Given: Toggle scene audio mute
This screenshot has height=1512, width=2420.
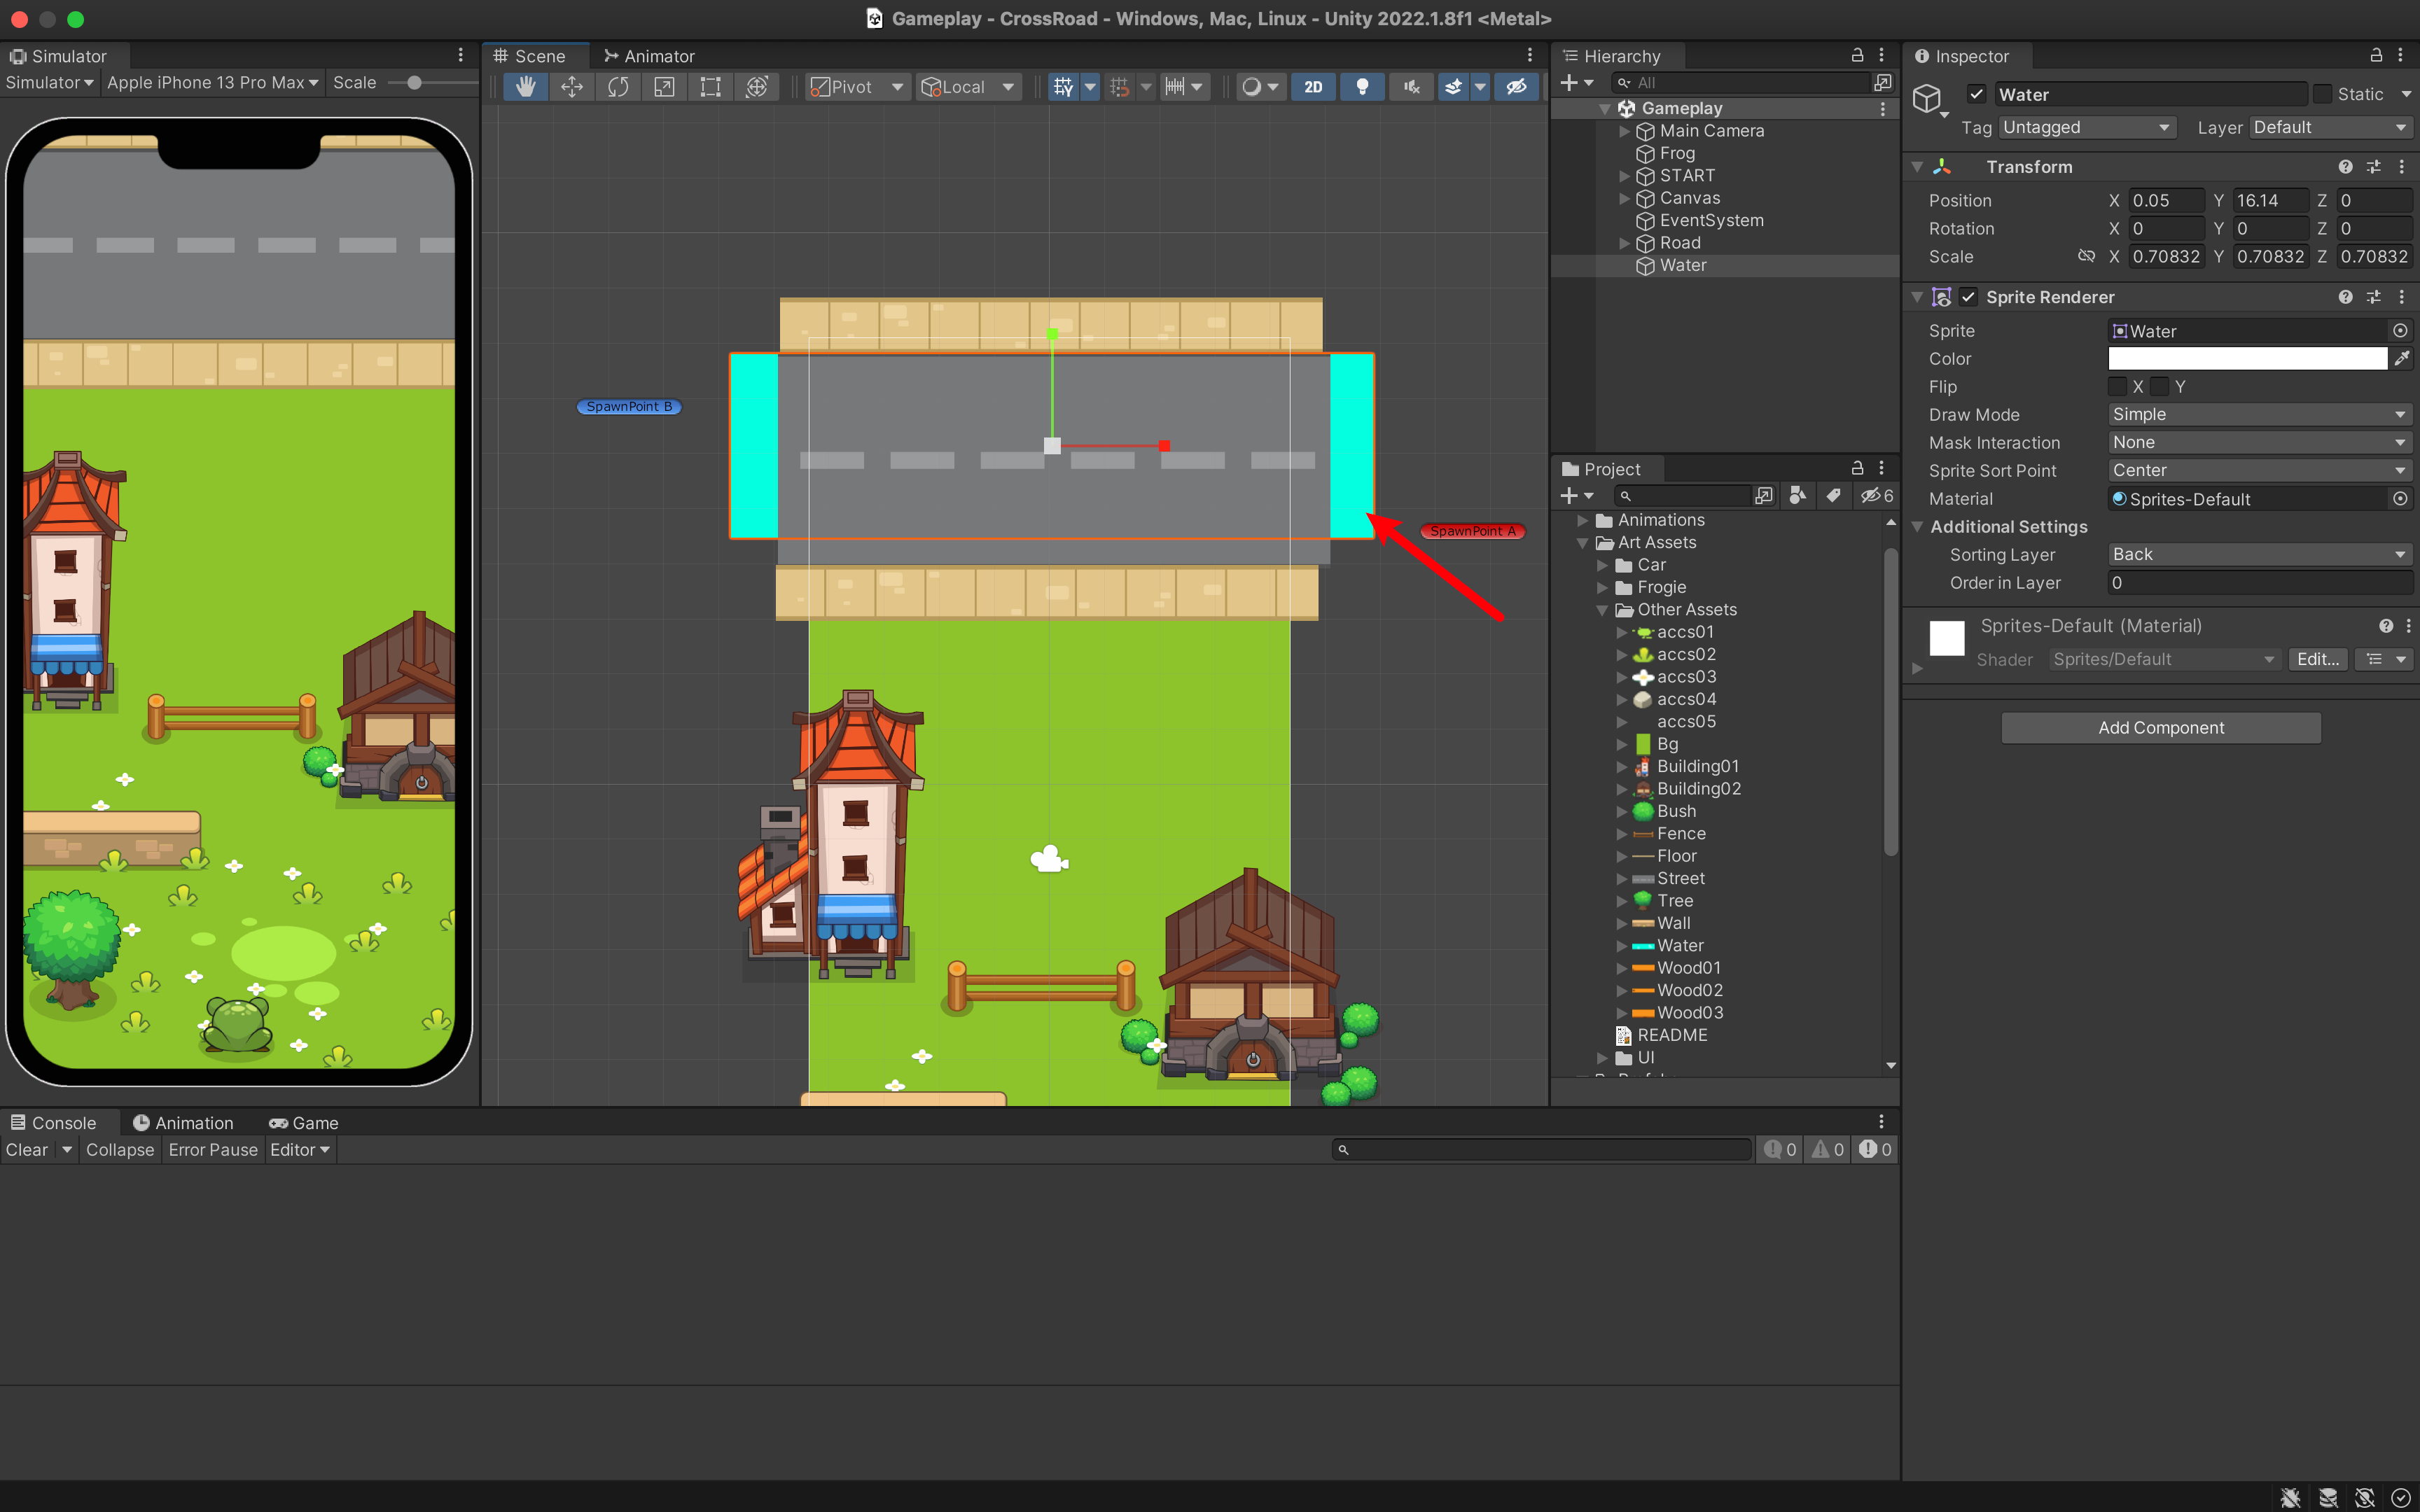Looking at the screenshot, I should coord(1411,87).
